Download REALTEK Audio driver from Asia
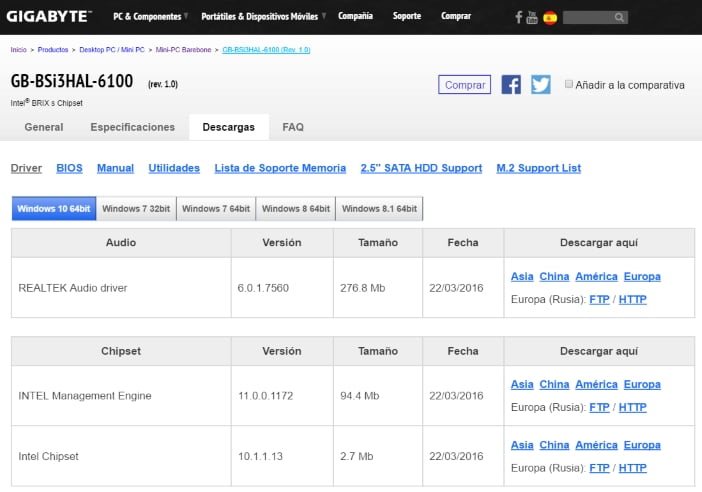This screenshot has width=702, height=492. [x=522, y=277]
